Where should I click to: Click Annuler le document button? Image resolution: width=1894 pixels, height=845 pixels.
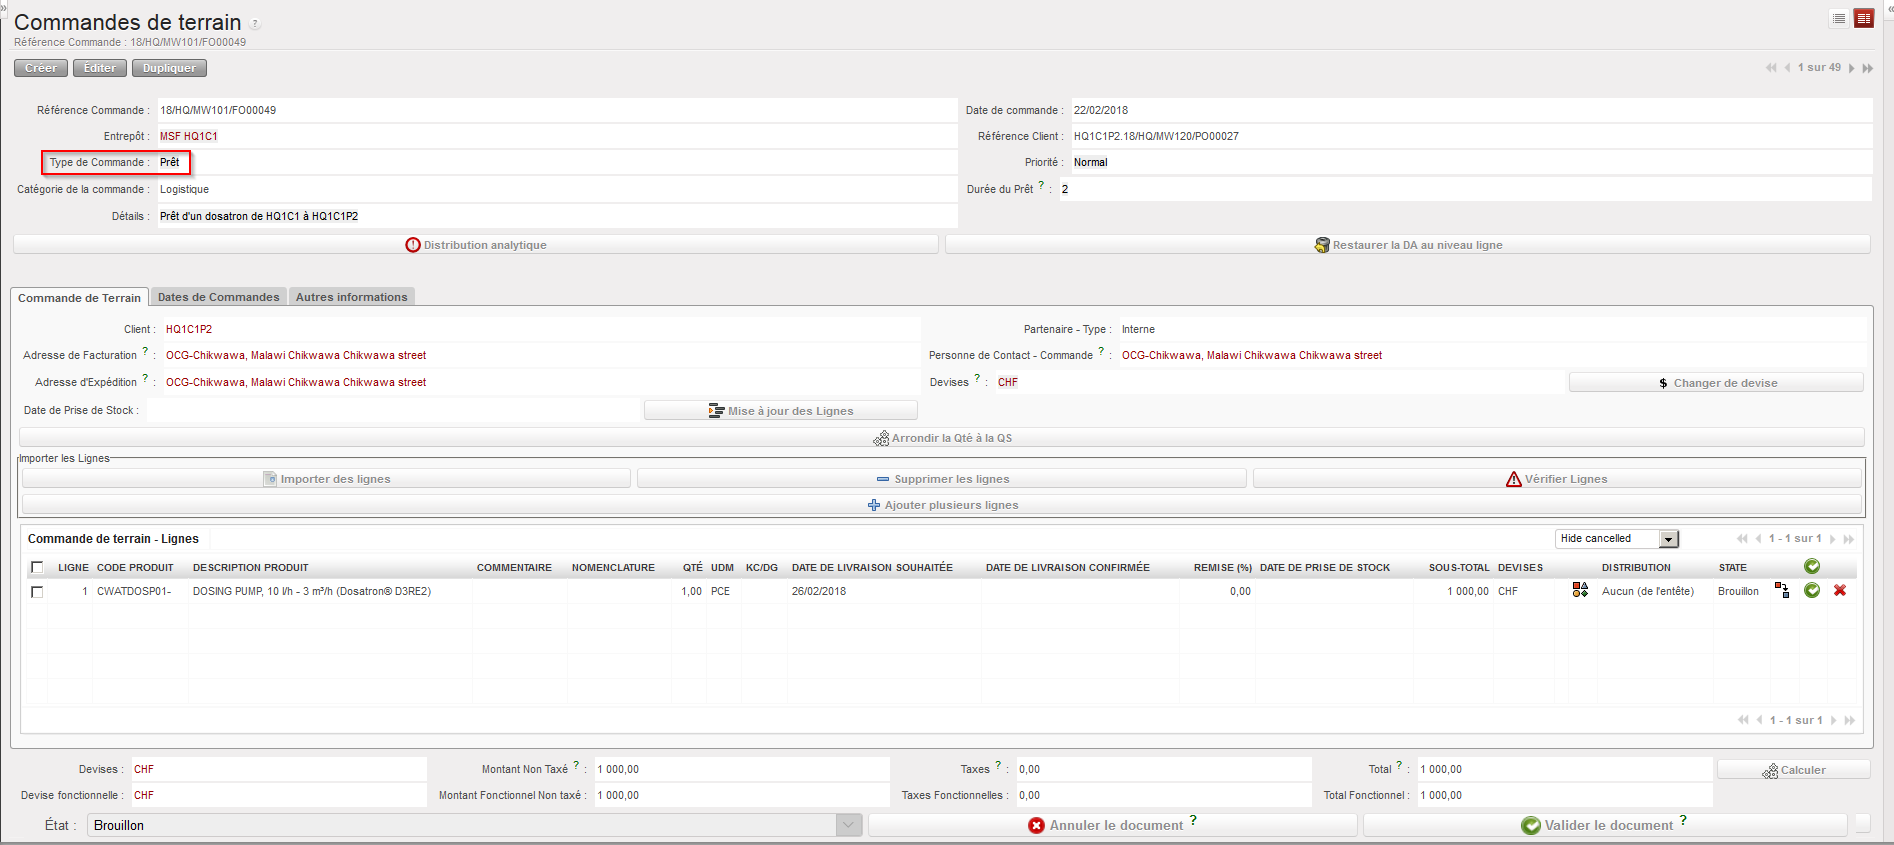[x=1112, y=825]
